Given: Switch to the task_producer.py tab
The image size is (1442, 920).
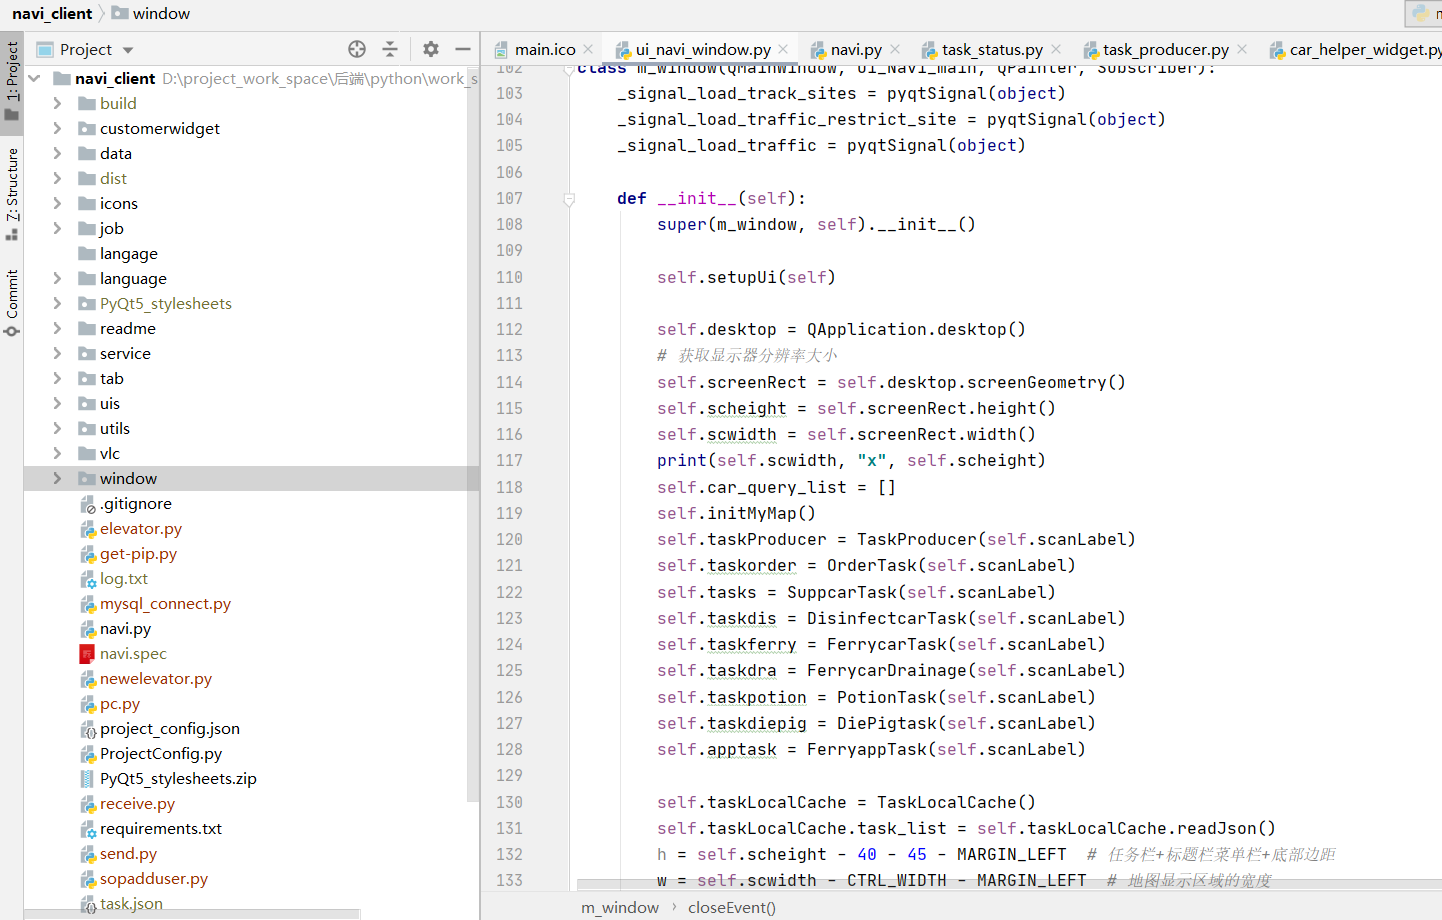Looking at the screenshot, I should (x=1166, y=49).
